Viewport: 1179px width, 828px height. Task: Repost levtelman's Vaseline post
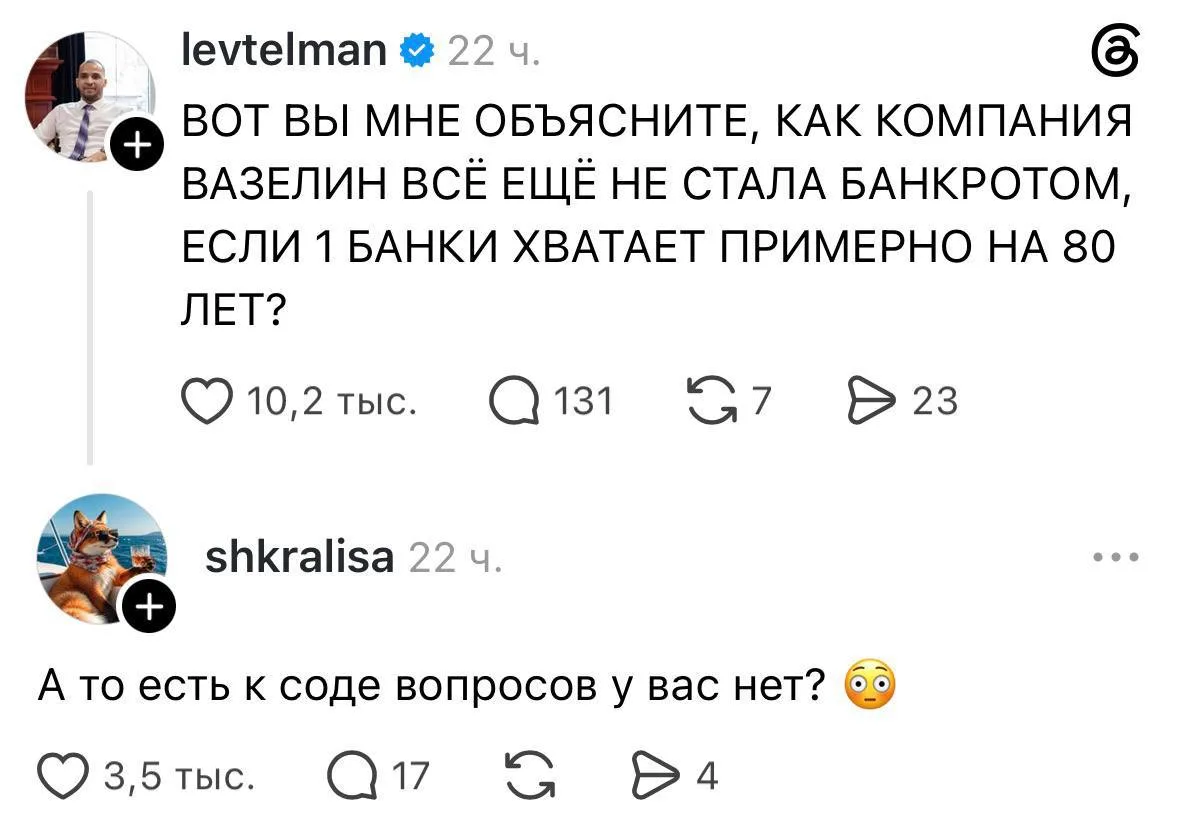(x=712, y=401)
